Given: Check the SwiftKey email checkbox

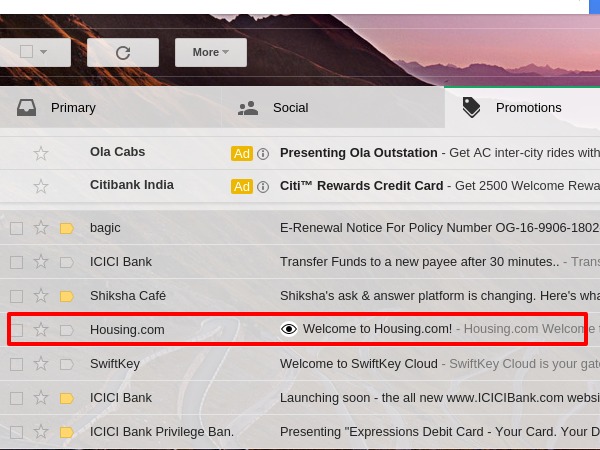Looking at the screenshot, I should (16, 364).
